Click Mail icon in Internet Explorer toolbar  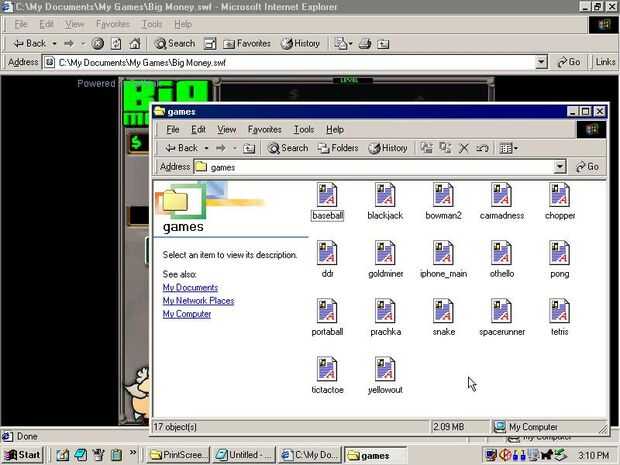click(339, 43)
